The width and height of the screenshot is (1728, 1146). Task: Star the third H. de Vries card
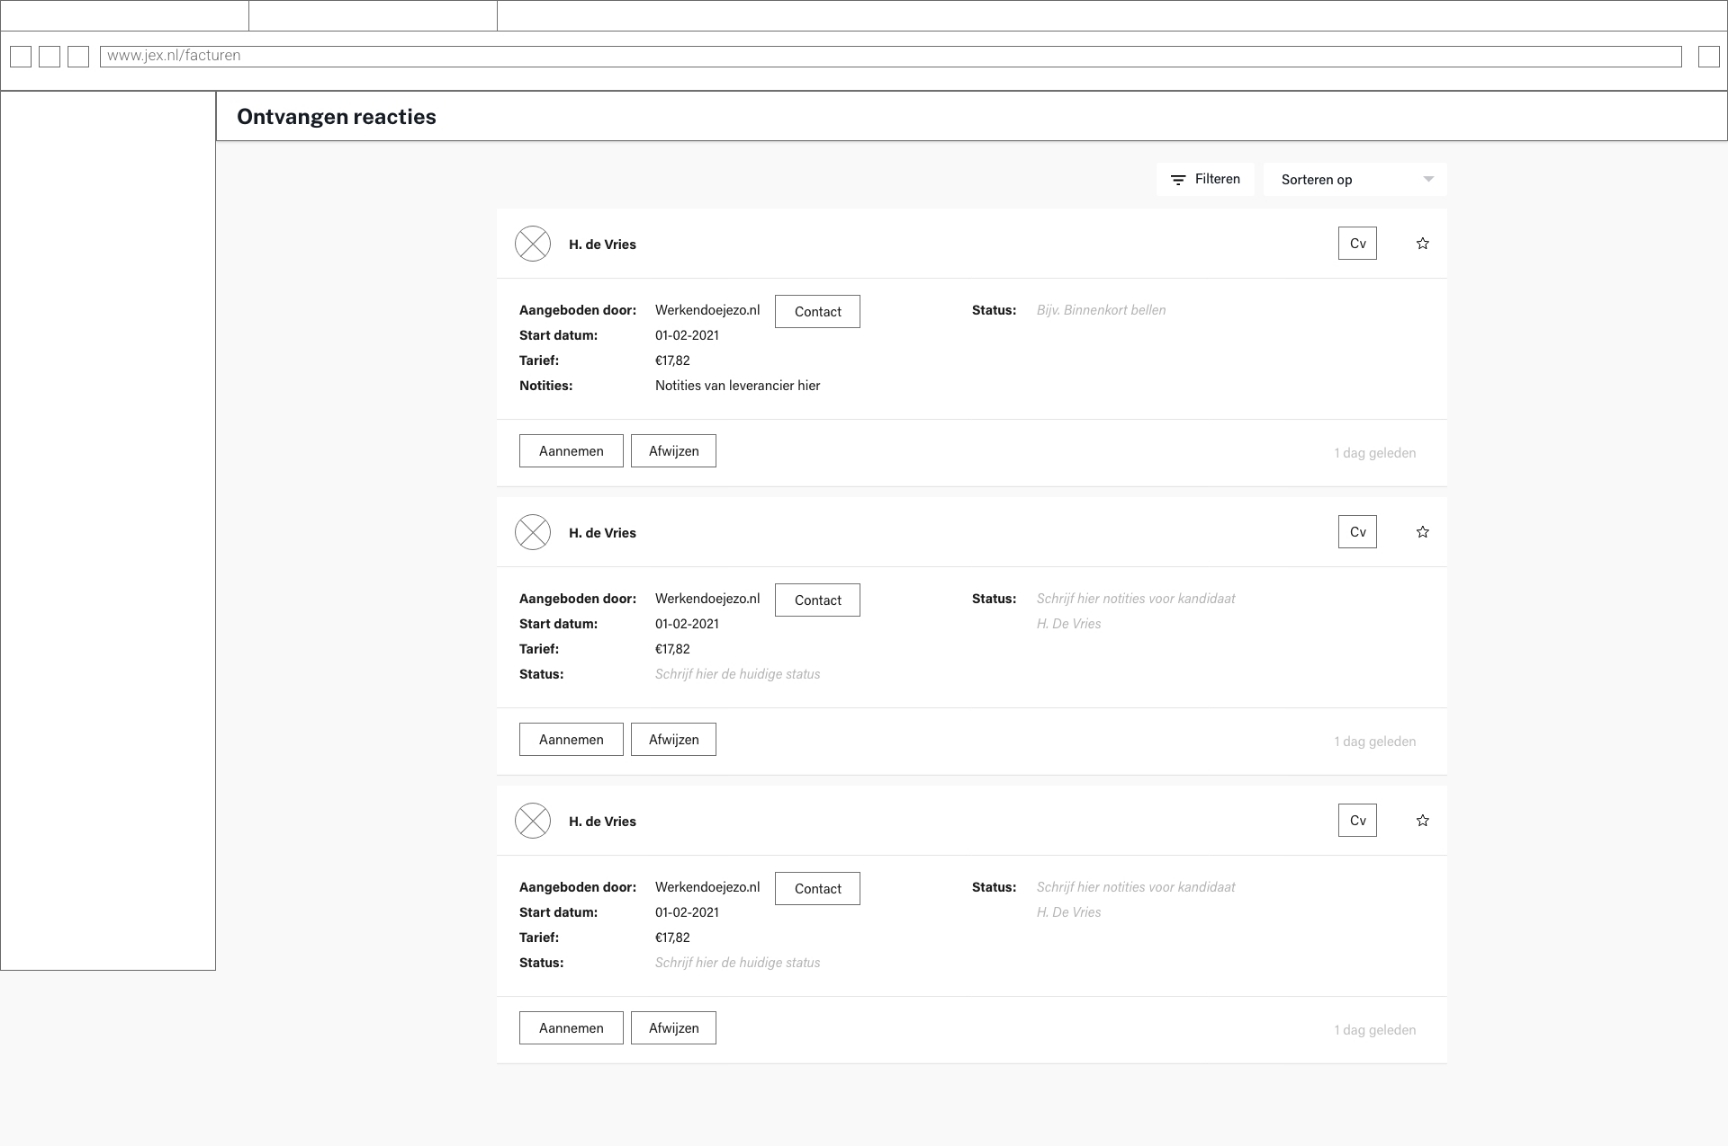(x=1422, y=820)
